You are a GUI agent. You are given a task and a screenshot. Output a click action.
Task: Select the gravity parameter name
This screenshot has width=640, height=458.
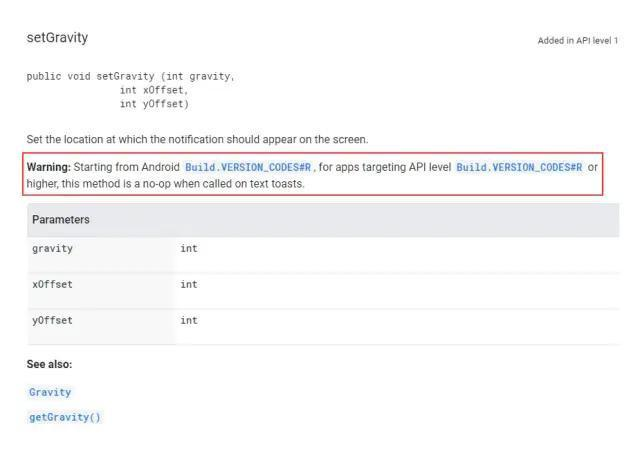52,249
